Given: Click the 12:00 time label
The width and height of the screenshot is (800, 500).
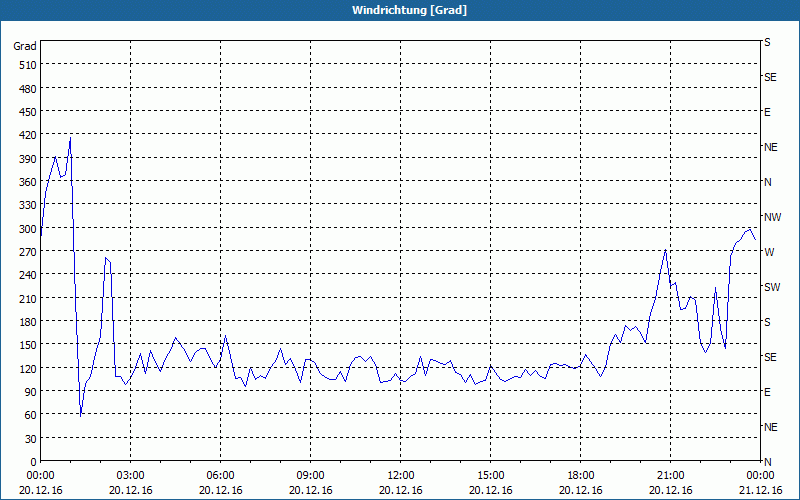Looking at the screenshot, I should 401,476.
